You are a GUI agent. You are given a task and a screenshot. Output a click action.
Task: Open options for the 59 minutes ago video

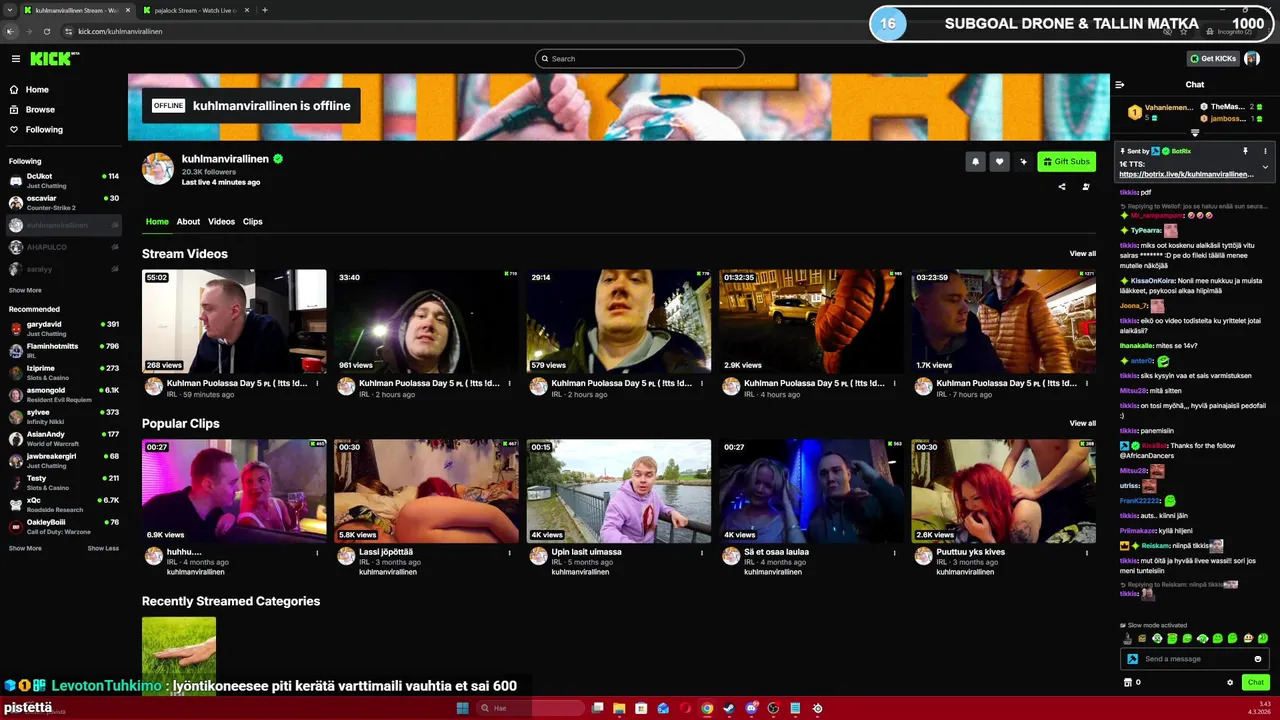point(318,383)
